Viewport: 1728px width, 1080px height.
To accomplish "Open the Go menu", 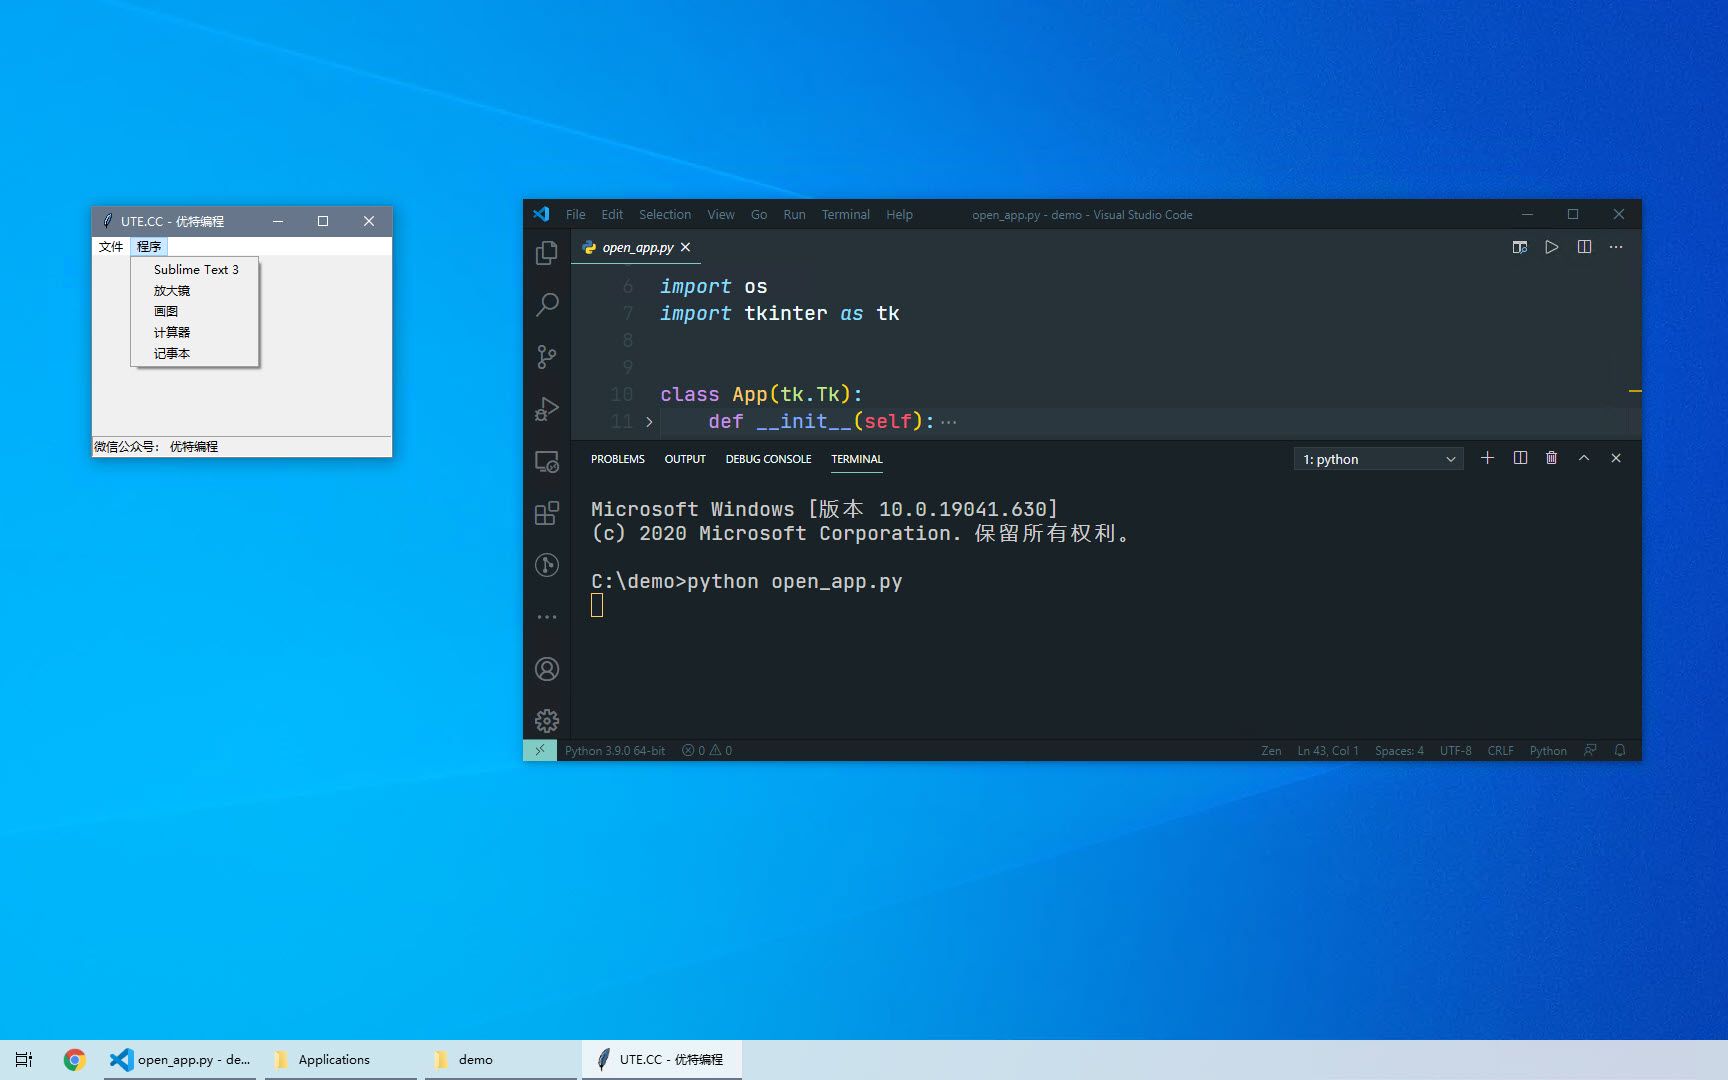I will coord(759,214).
